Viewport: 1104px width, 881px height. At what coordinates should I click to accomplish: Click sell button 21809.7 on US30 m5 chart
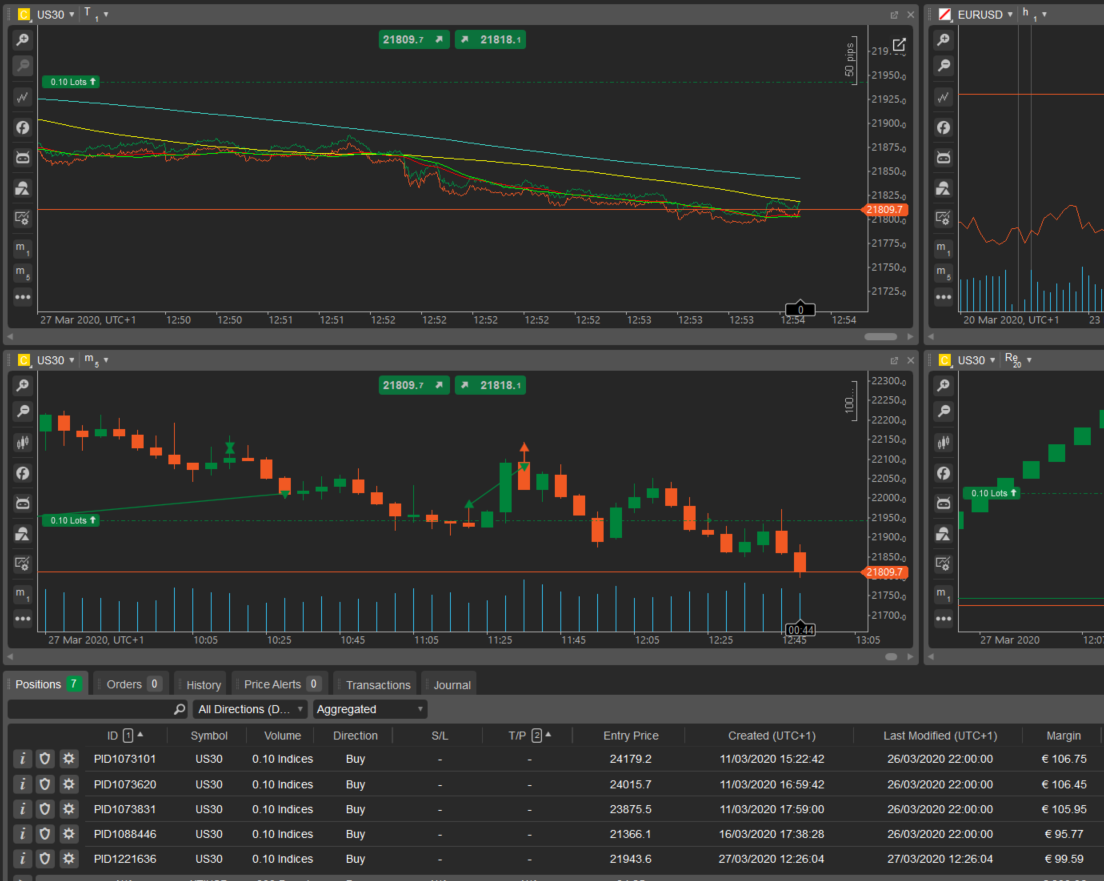coord(413,385)
